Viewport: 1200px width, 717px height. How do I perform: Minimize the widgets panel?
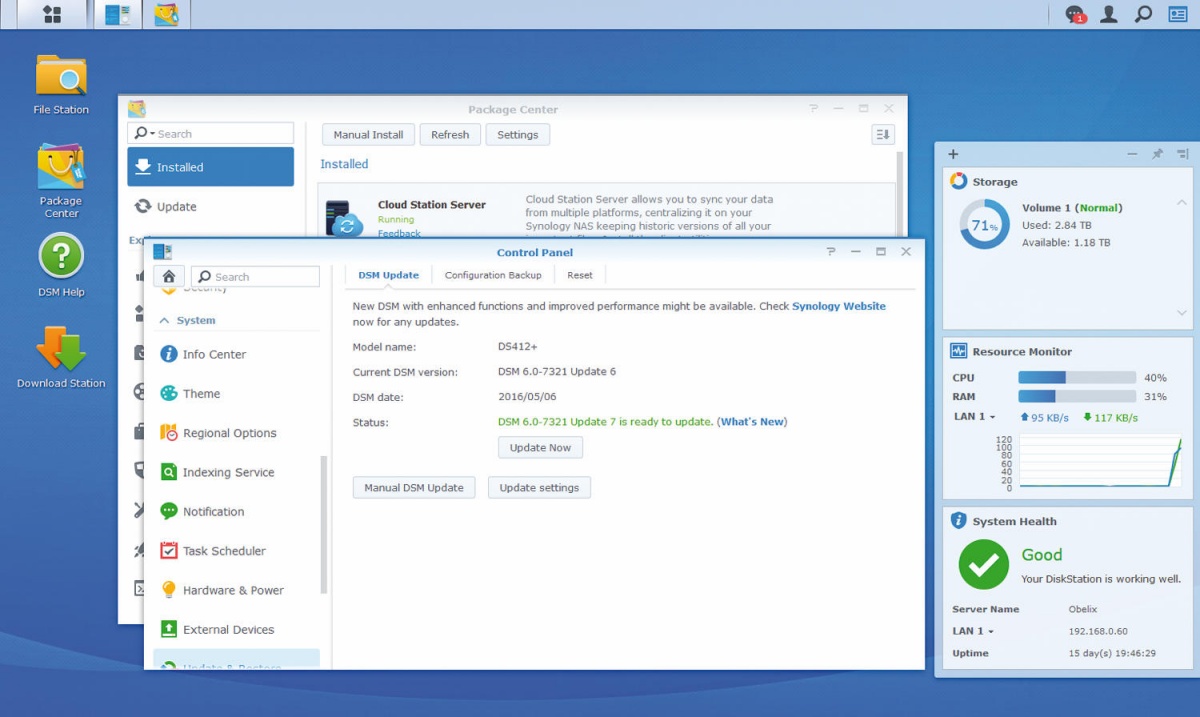coord(1132,154)
